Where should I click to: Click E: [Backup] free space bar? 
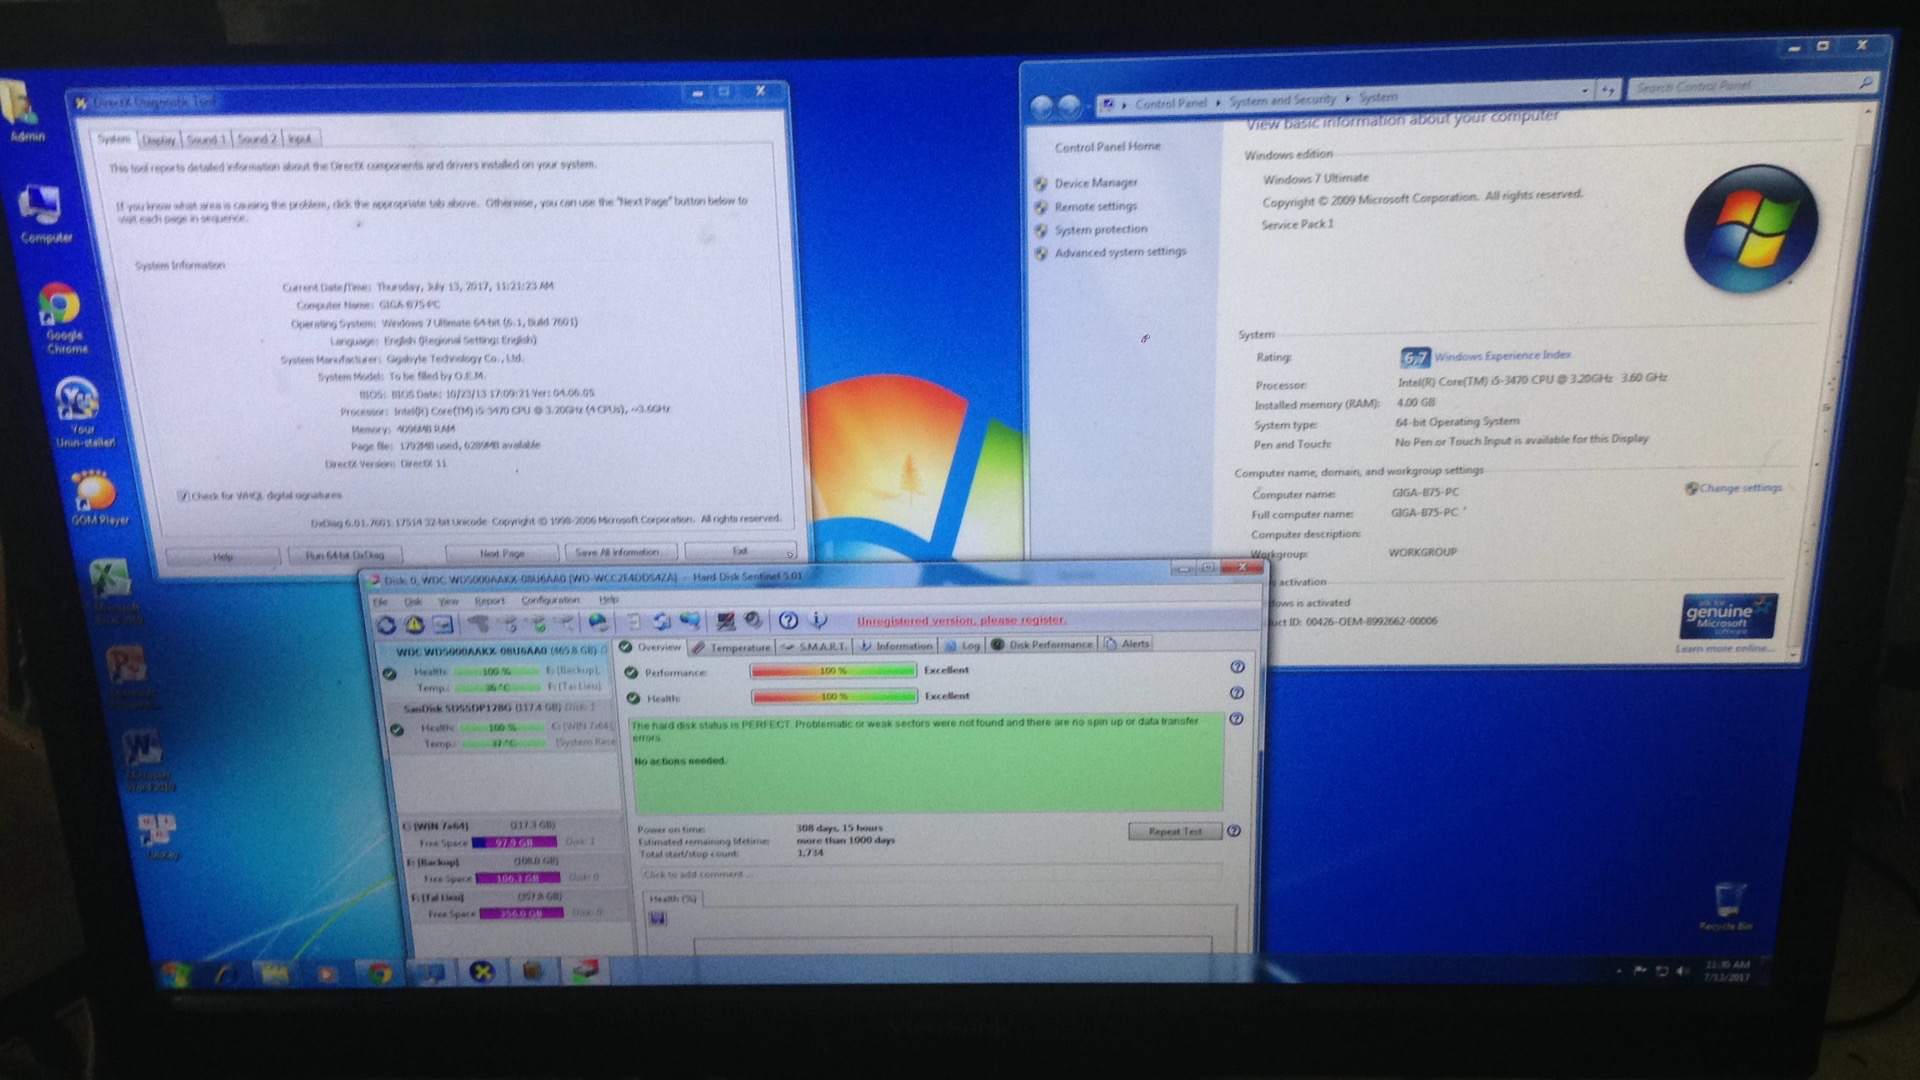coord(518,878)
